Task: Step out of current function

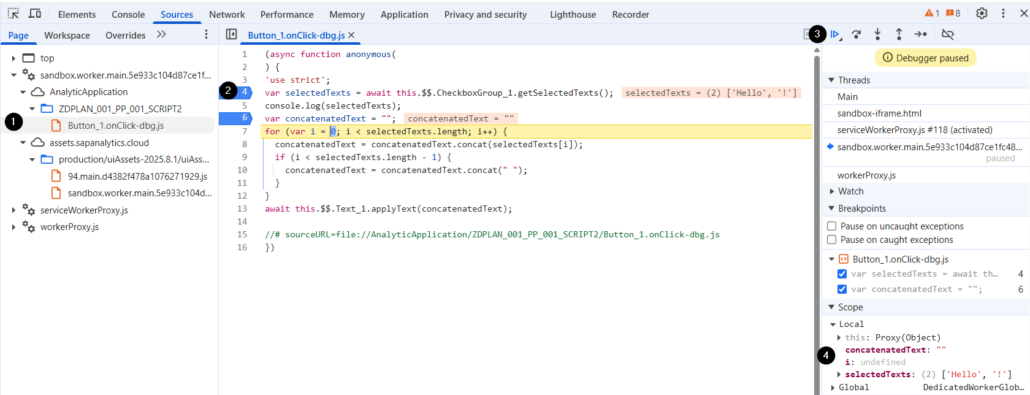Action: point(899,34)
